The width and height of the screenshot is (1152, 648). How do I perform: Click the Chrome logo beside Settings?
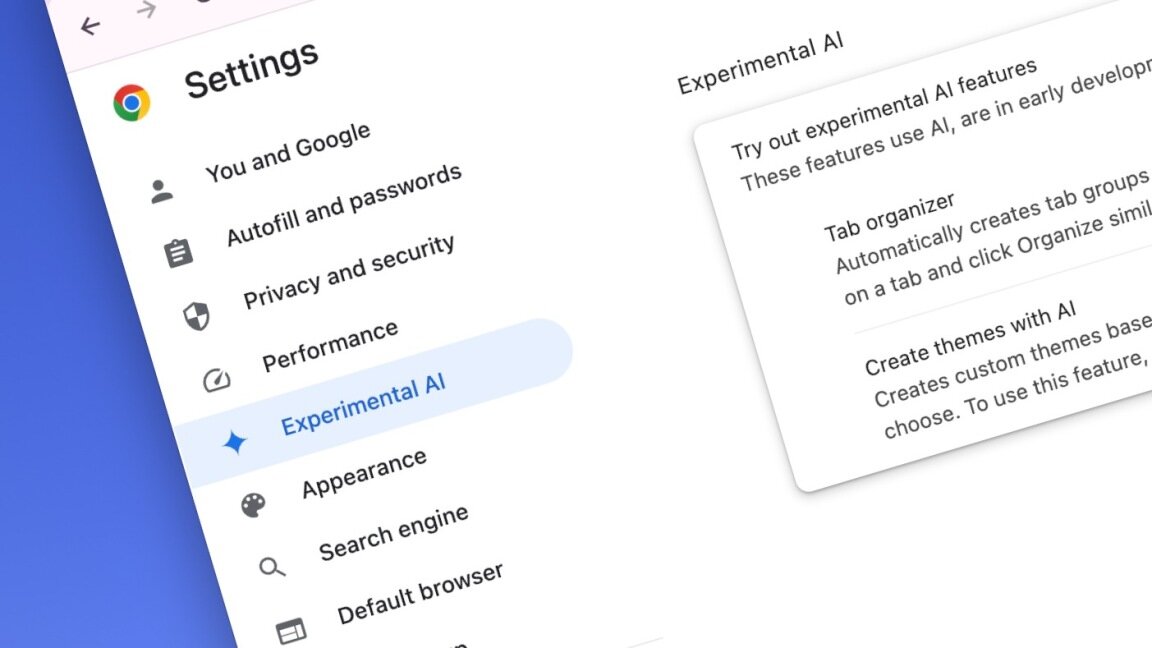pyautogui.click(x=132, y=103)
